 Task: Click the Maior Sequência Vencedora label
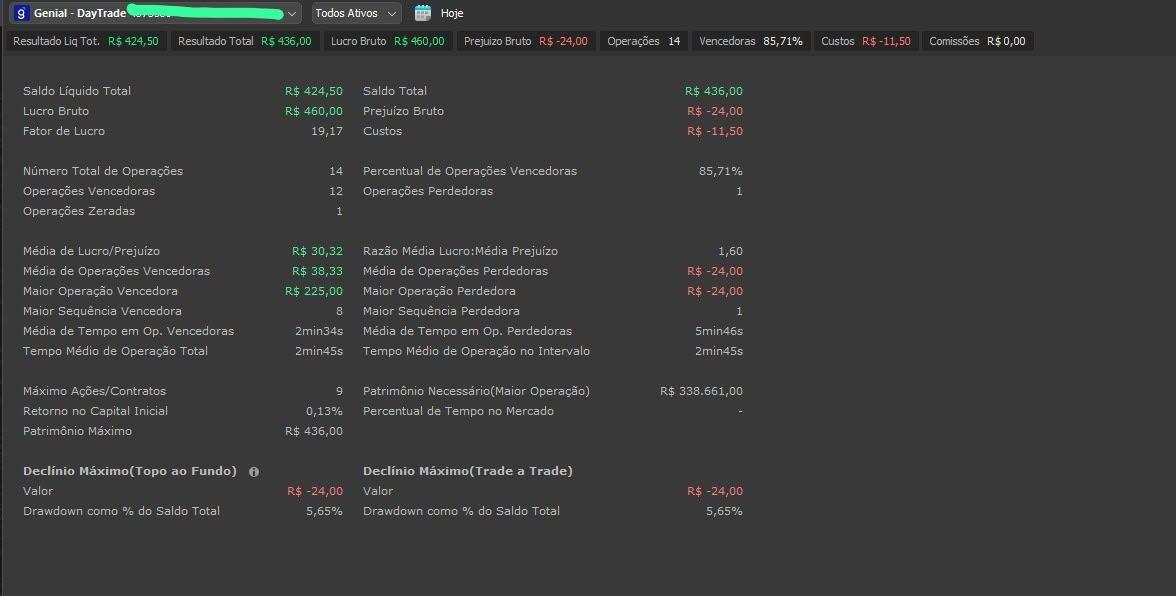pos(103,311)
